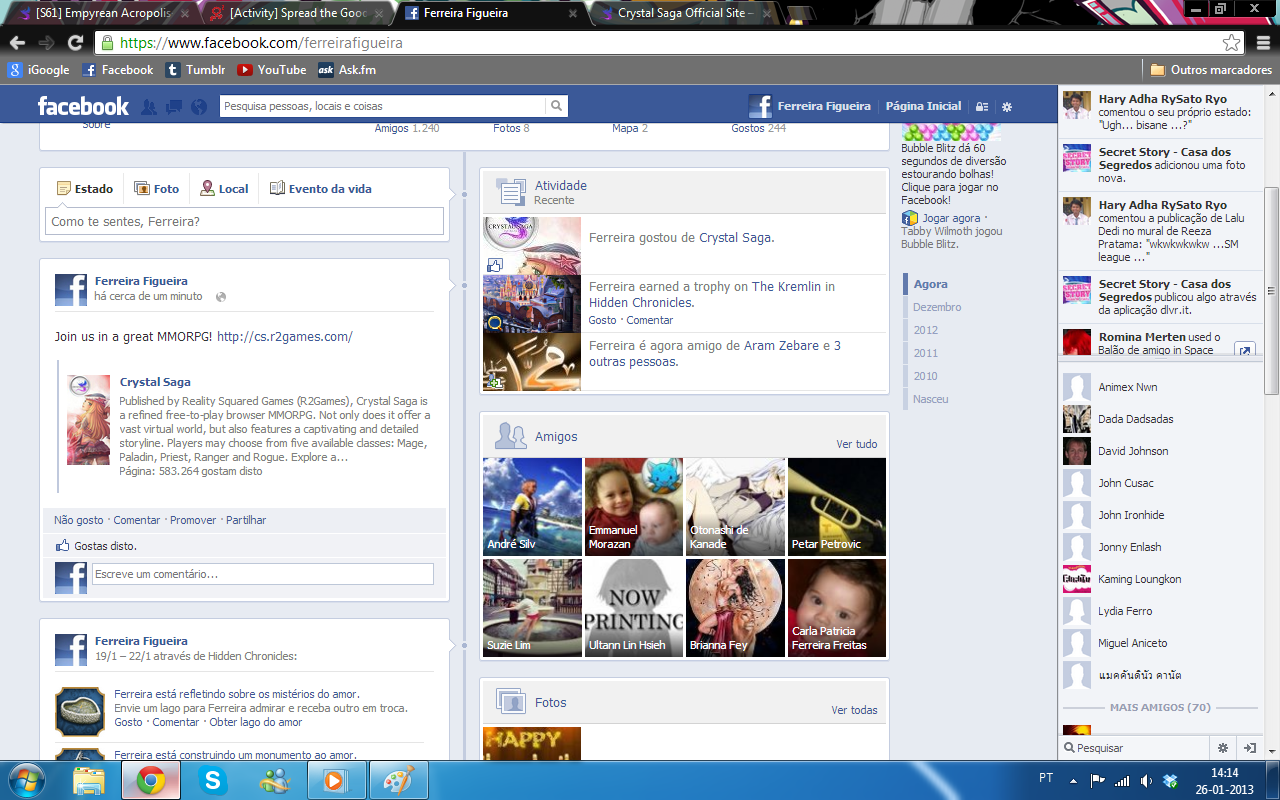Click Ver tudo link in Amigos
Viewport: 1280px width, 800px height.
pyautogui.click(x=856, y=444)
